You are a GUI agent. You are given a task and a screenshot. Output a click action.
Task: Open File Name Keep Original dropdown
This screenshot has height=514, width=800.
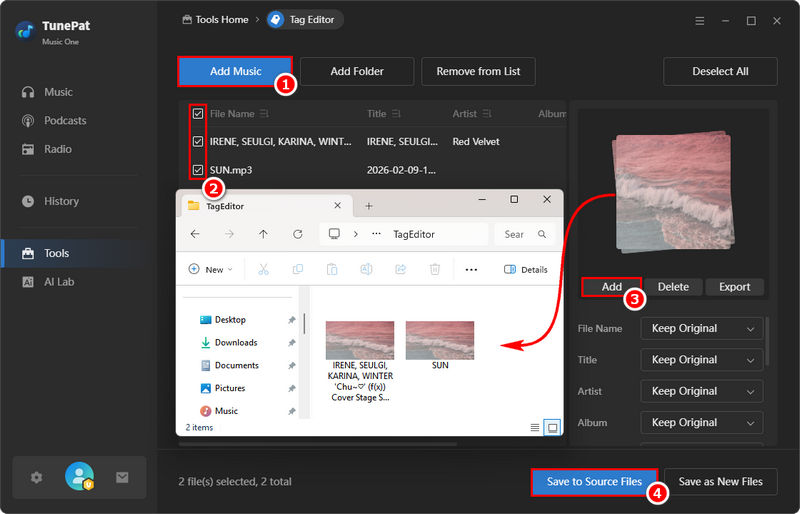pos(702,328)
